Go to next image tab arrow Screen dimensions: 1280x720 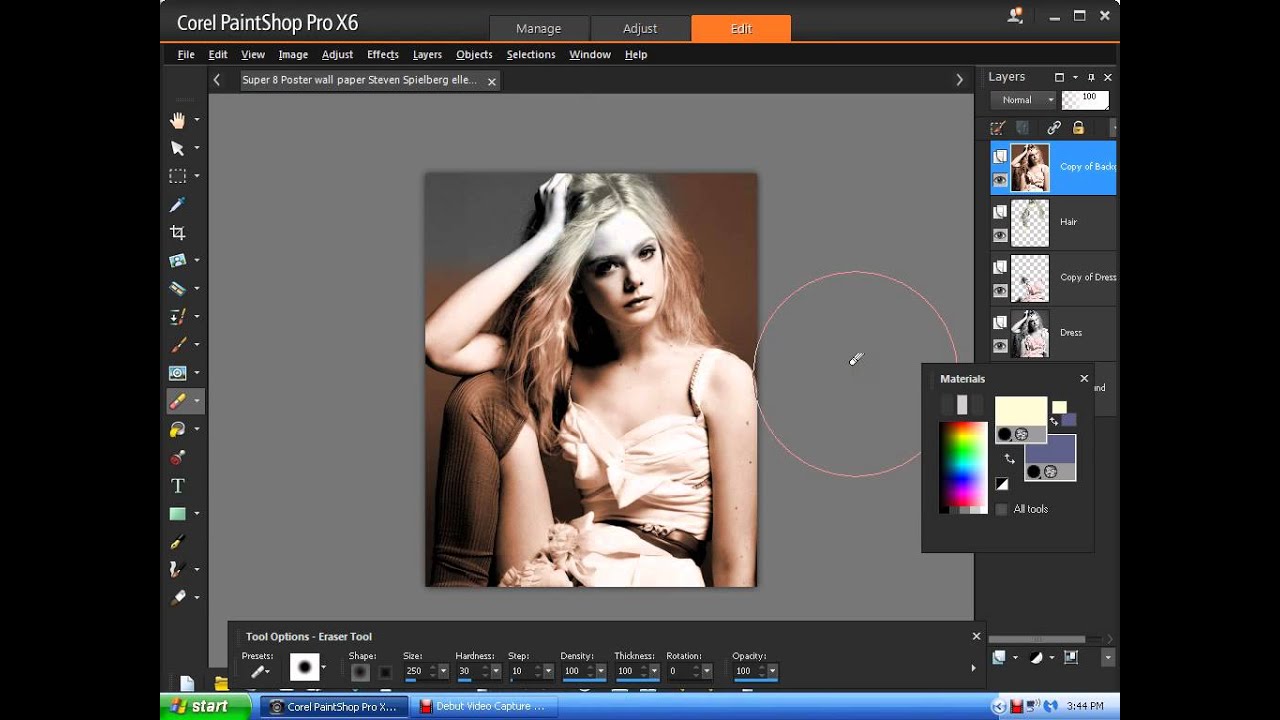pyautogui.click(x=960, y=80)
